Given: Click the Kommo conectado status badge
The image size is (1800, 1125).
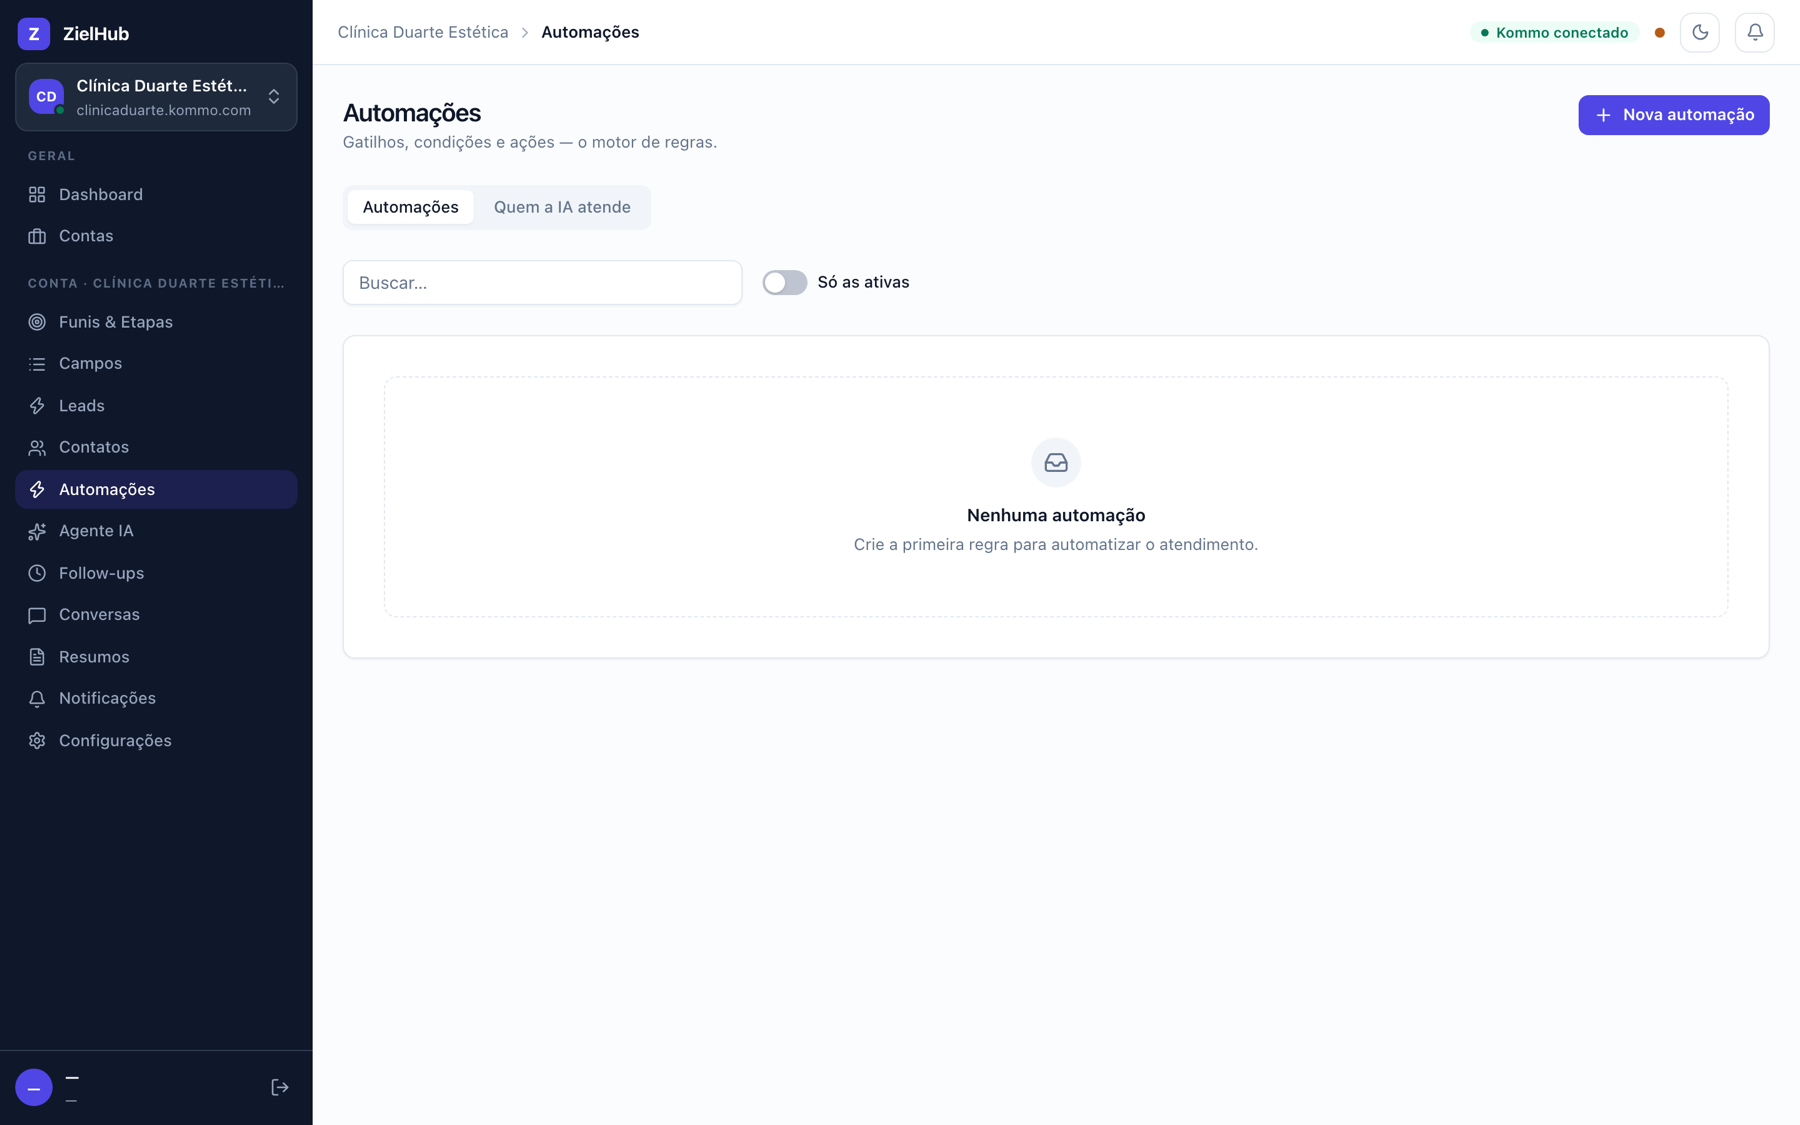Looking at the screenshot, I should 1554,33.
